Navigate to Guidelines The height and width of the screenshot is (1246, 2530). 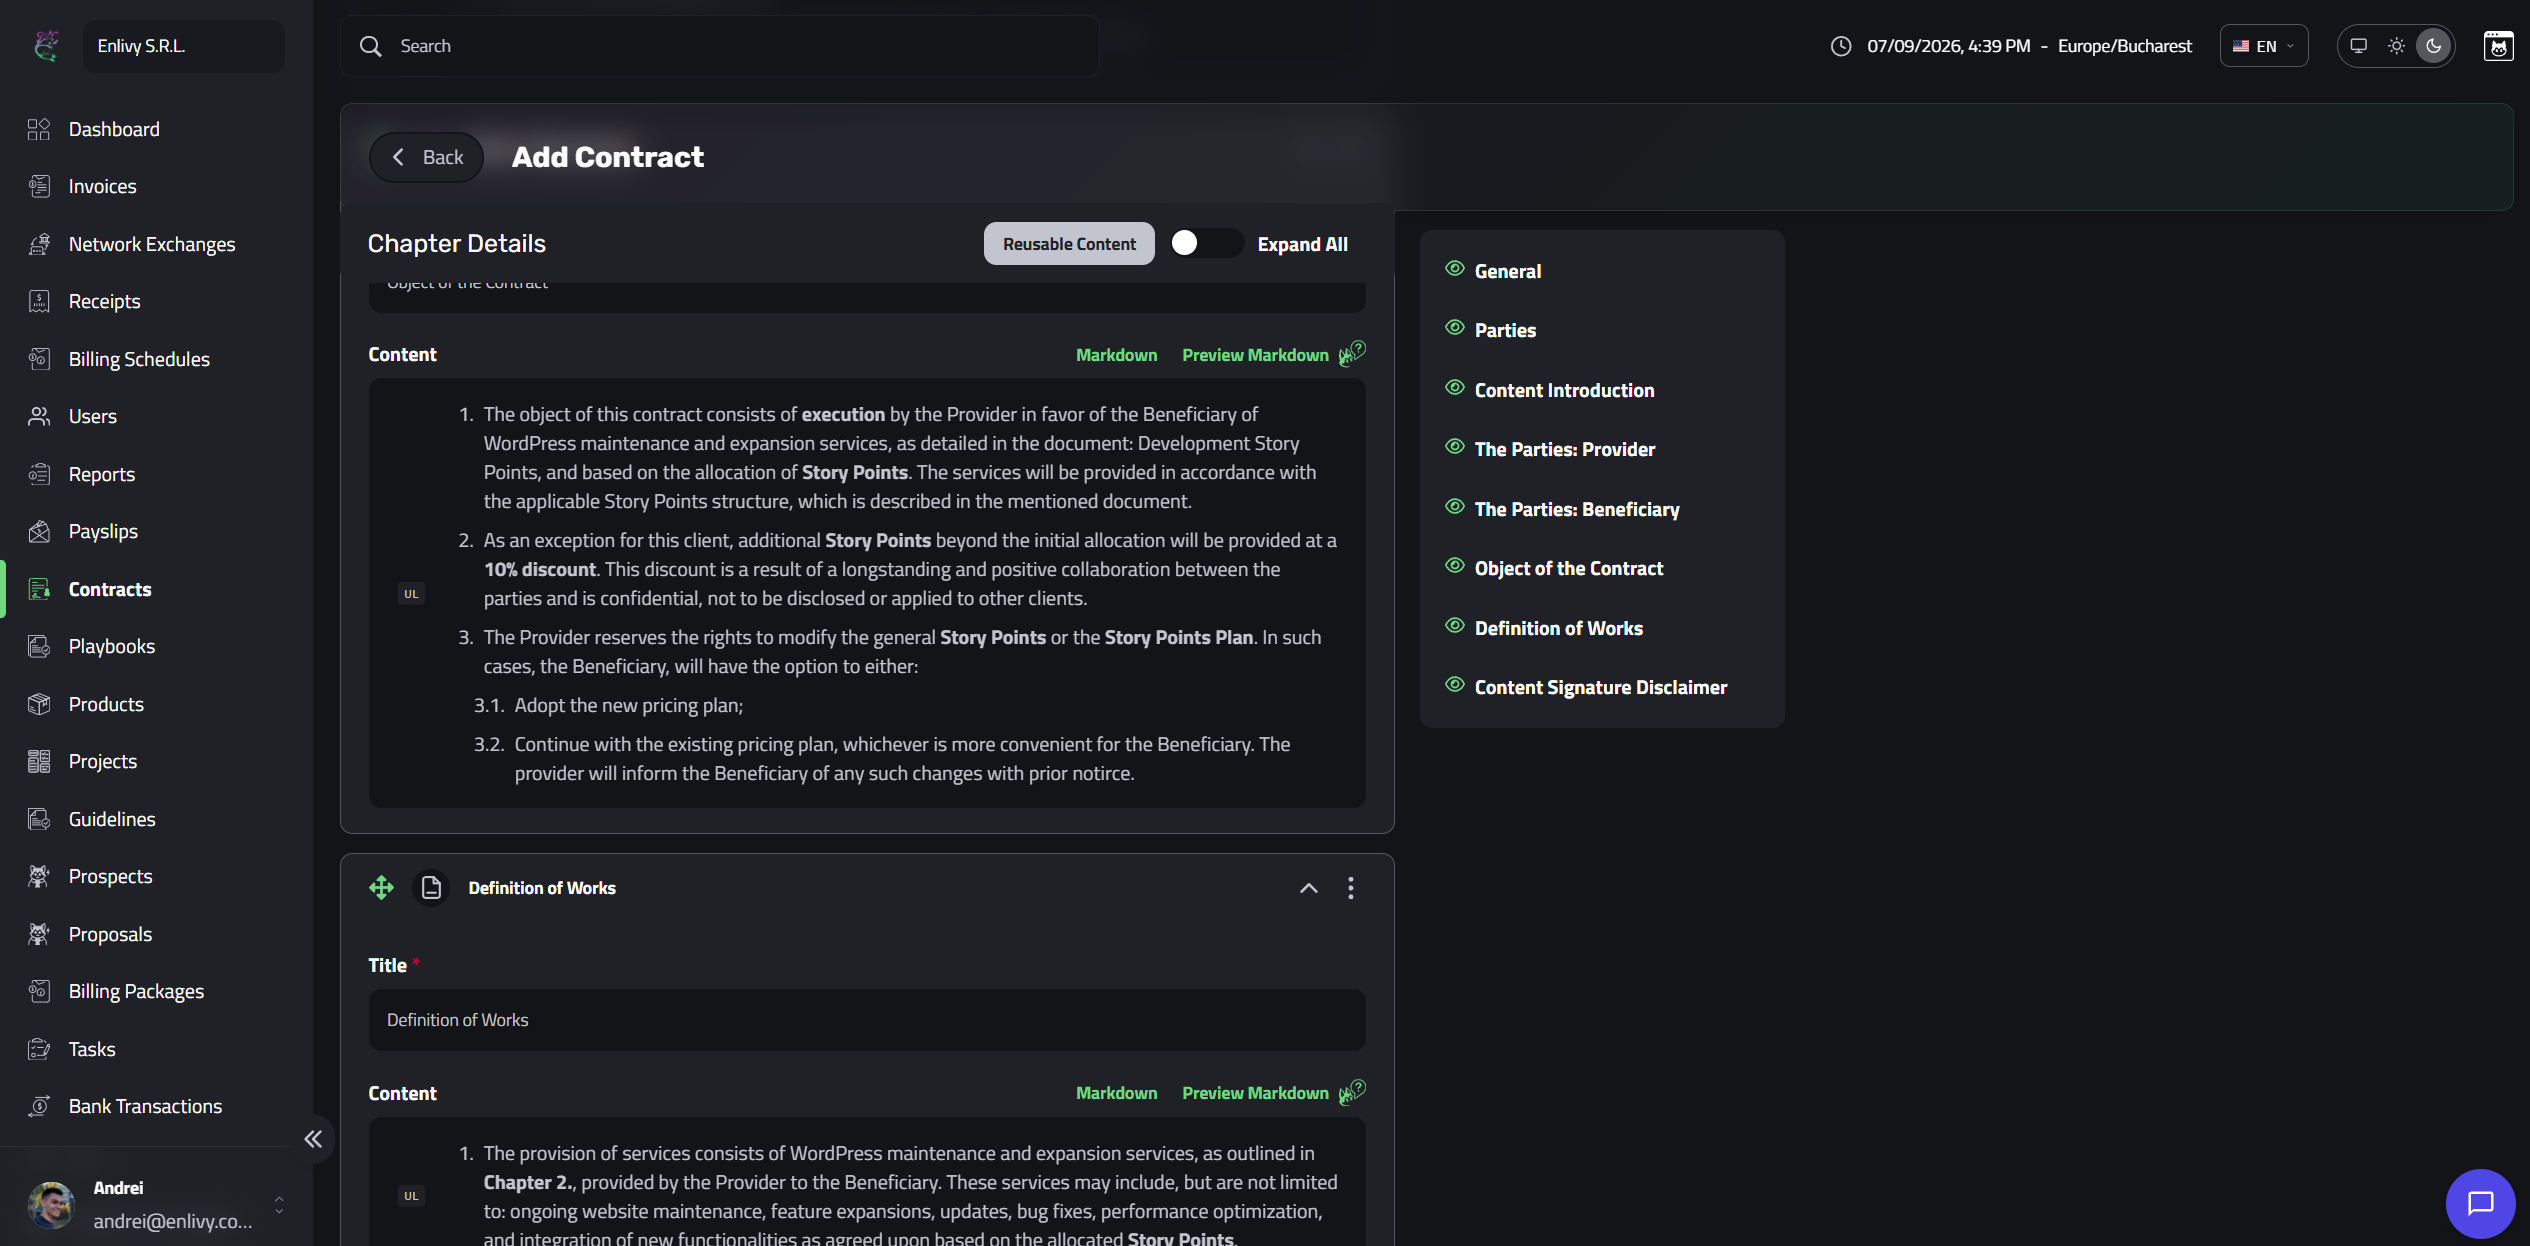(x=112, y=819)
